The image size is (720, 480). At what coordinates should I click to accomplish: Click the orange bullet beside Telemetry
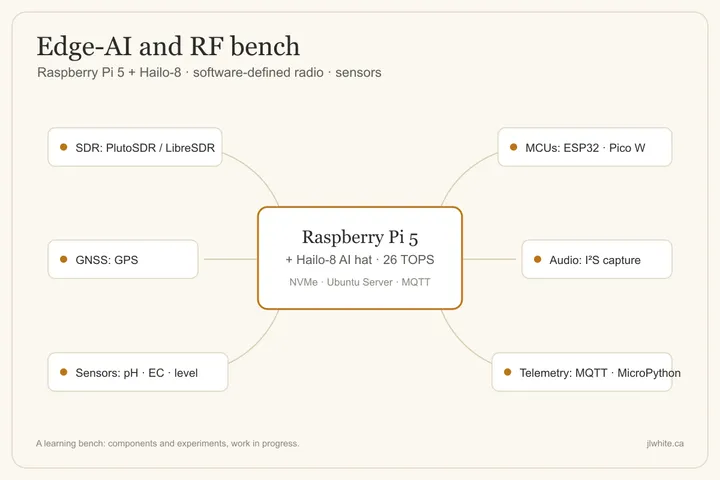507,372
